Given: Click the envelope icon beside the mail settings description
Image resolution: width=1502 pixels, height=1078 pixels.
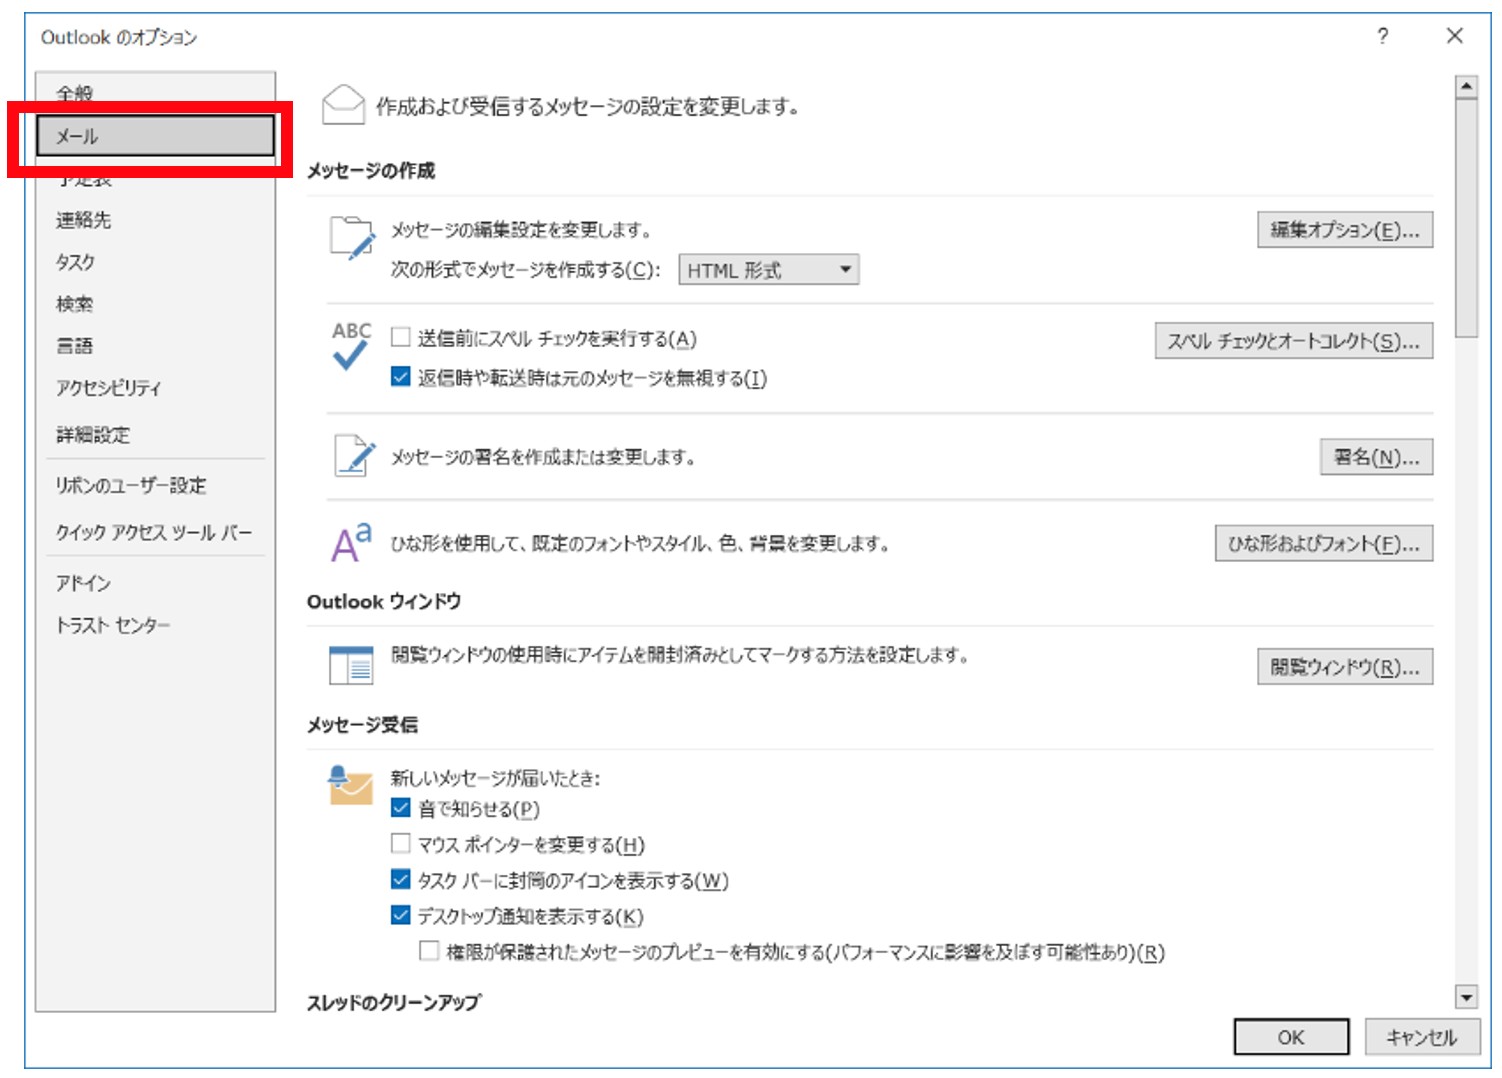Looking at the screenshot, I should pos(343,104).
